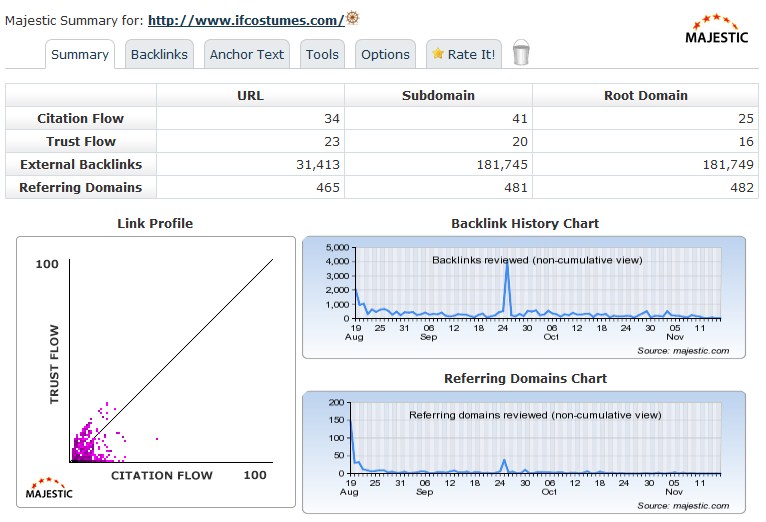Viewport: 766px width, 522px height.
Task: Click the trash bin icon
Action: click(x=520, y=54)
